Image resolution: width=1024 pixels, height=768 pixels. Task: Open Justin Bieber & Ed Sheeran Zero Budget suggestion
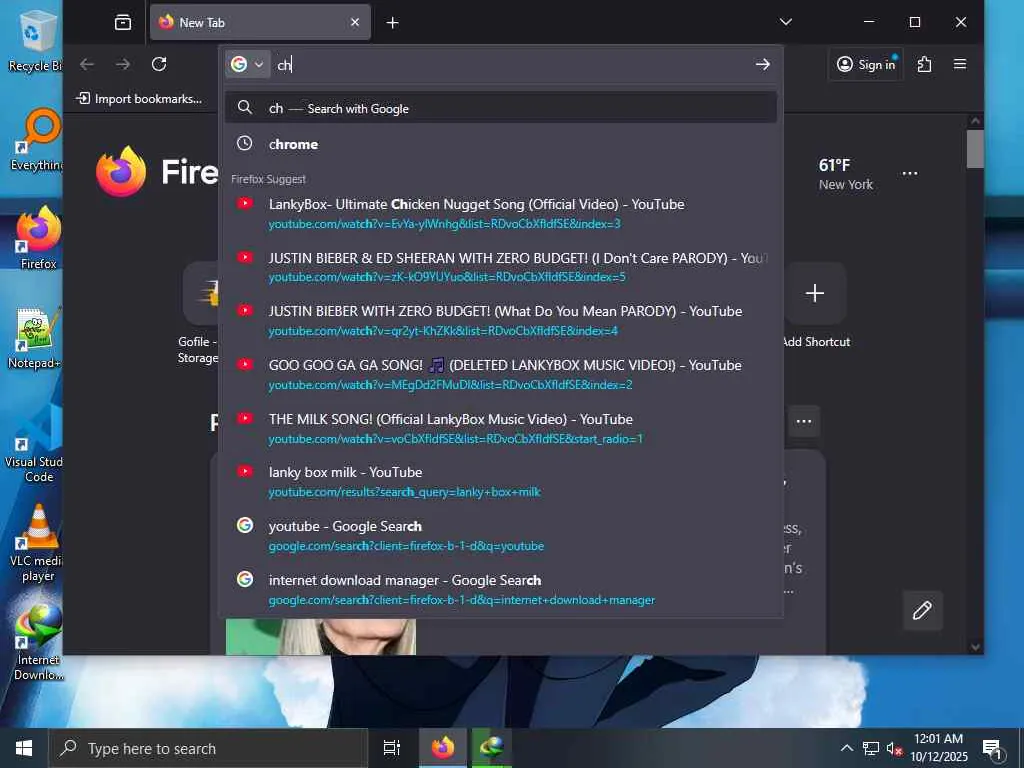(501, 267)
